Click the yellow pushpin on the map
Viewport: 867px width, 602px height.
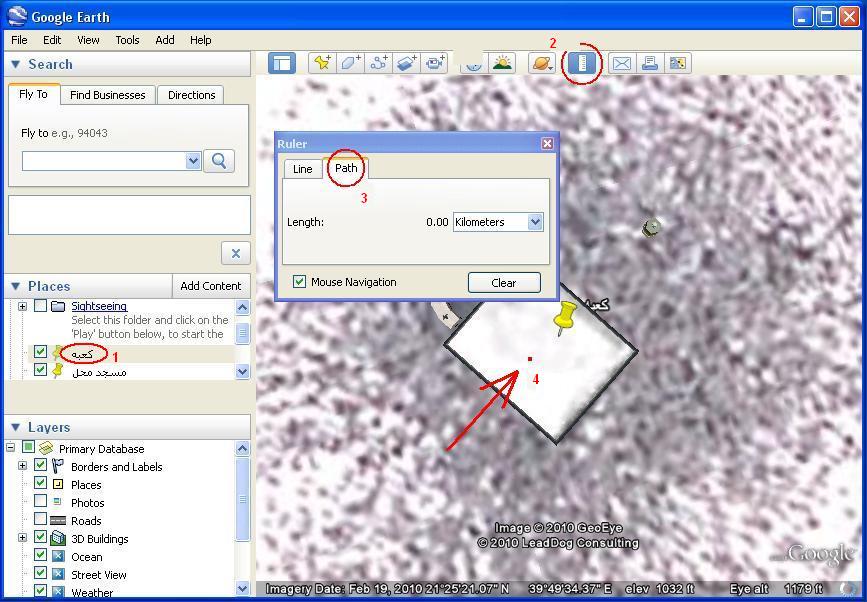coord(564,318)
